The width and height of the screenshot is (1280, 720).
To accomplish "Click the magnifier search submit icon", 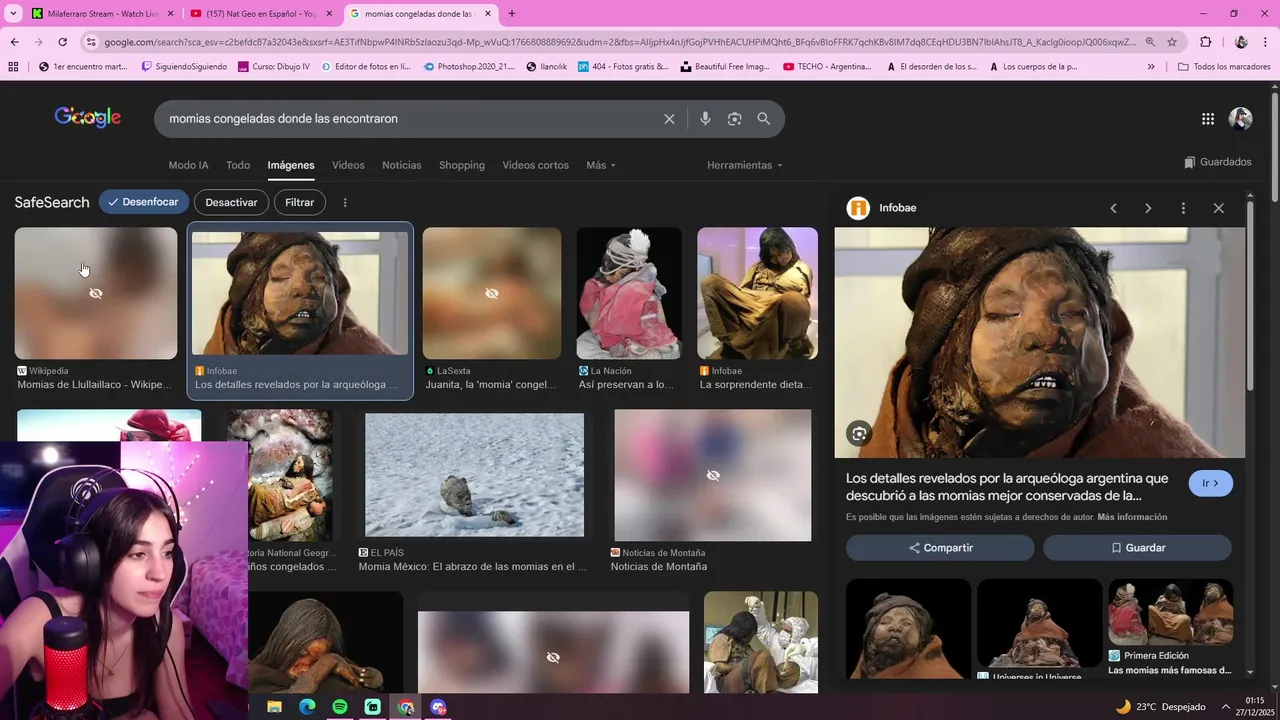I will point(764,119).
